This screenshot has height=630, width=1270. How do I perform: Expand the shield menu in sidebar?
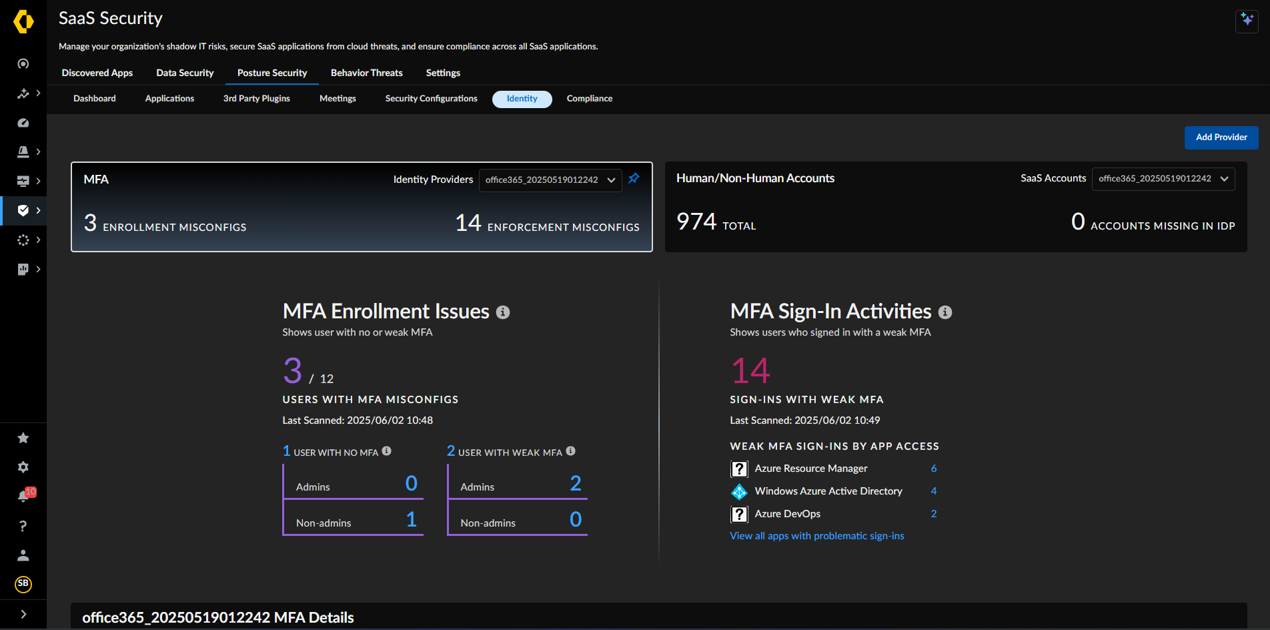38,210
